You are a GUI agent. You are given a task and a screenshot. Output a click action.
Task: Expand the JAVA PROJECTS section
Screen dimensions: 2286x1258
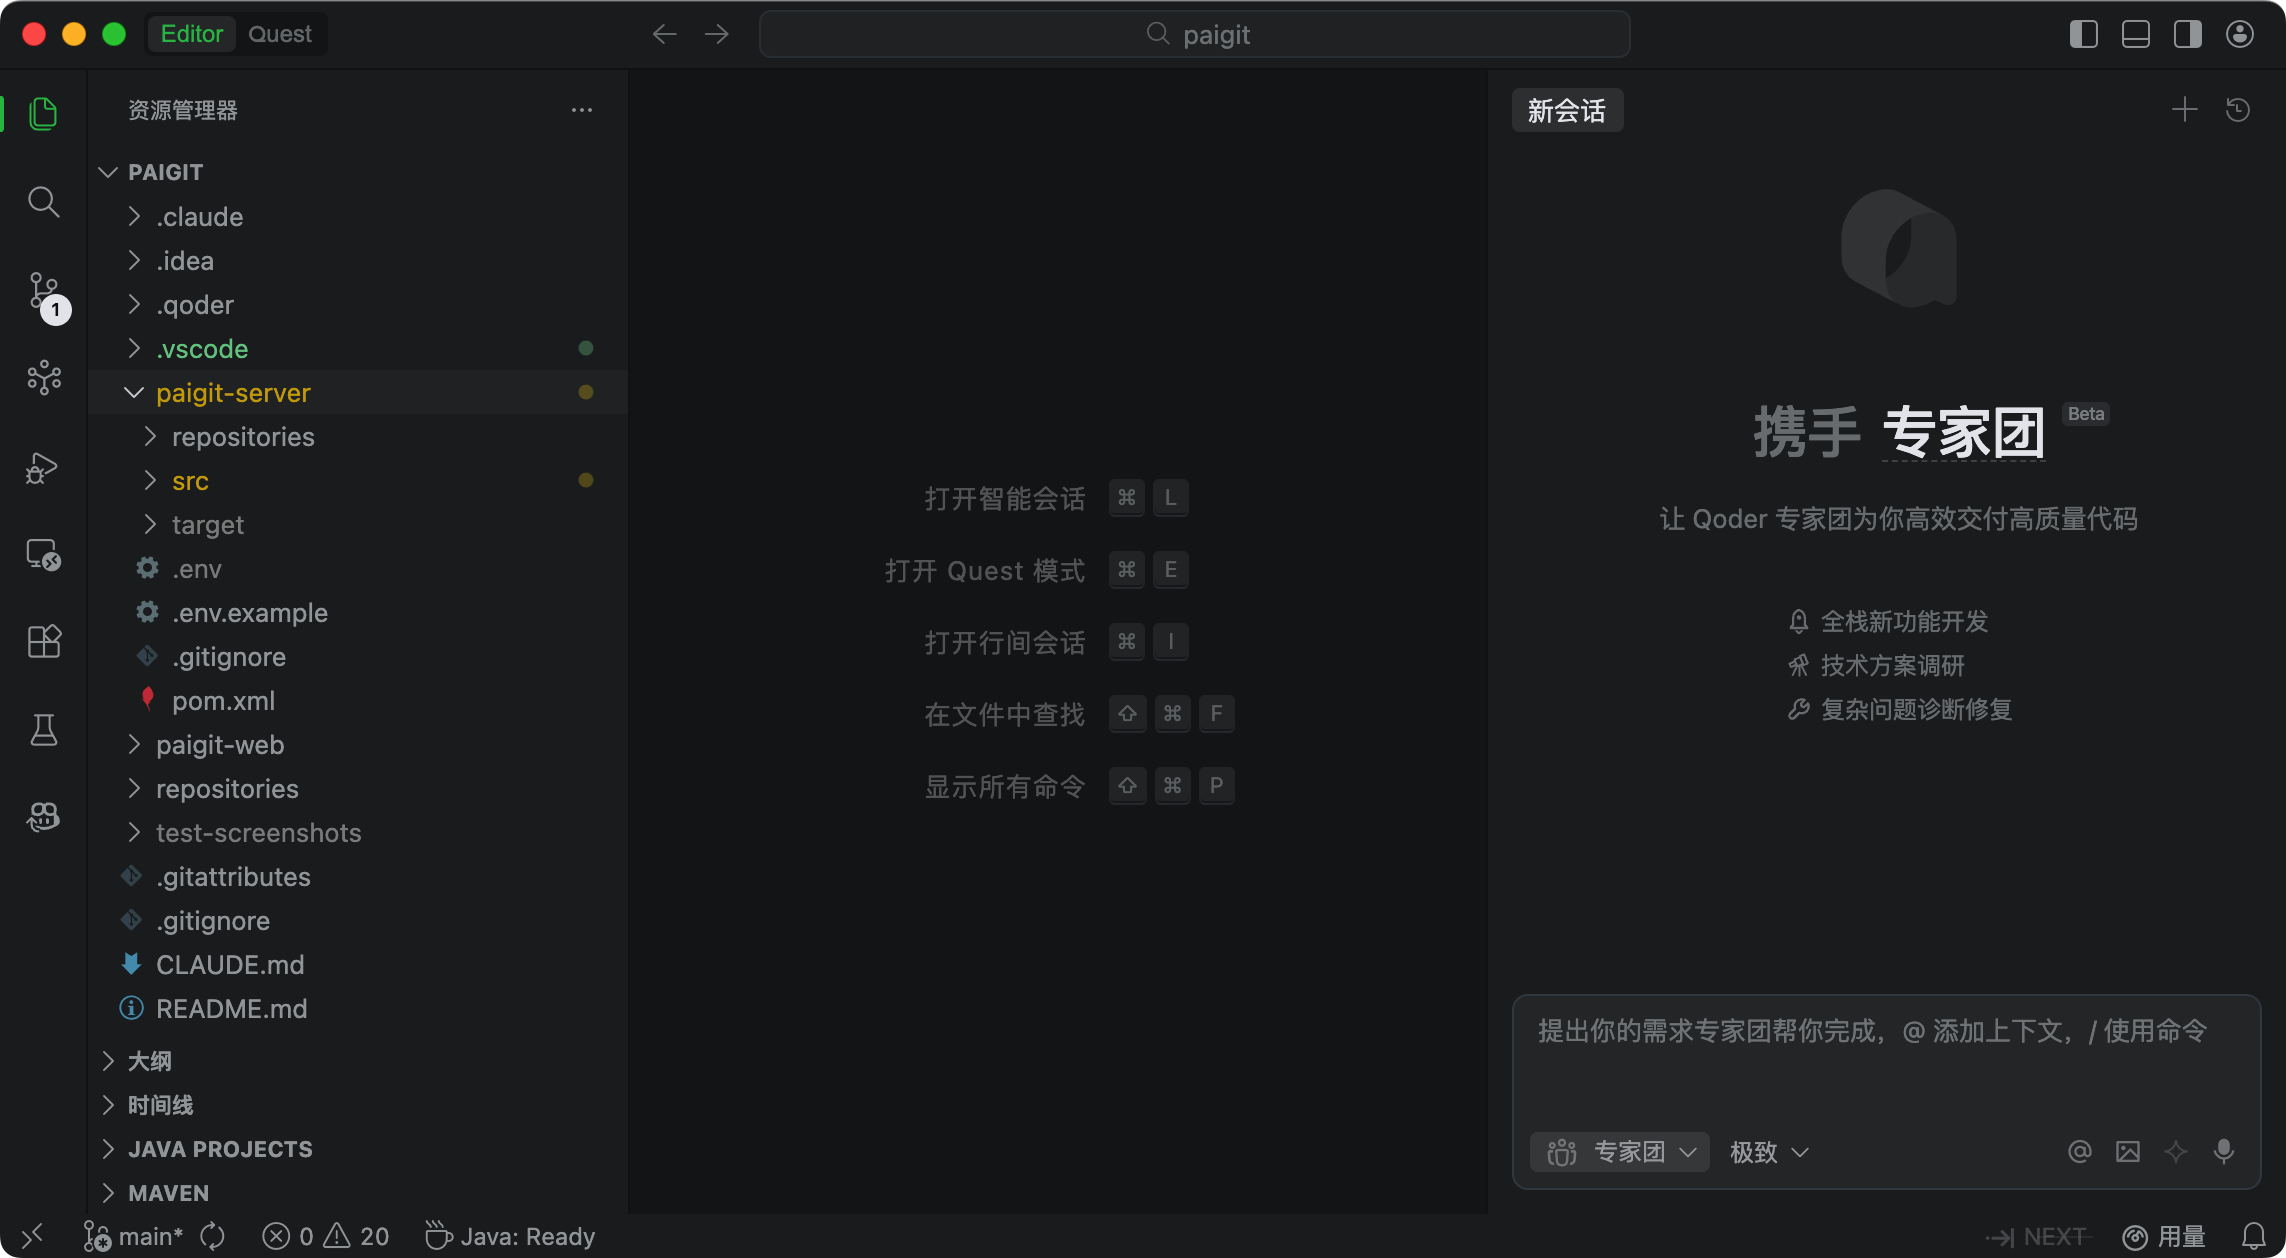pyautogui.click(x=220, y=1149)
